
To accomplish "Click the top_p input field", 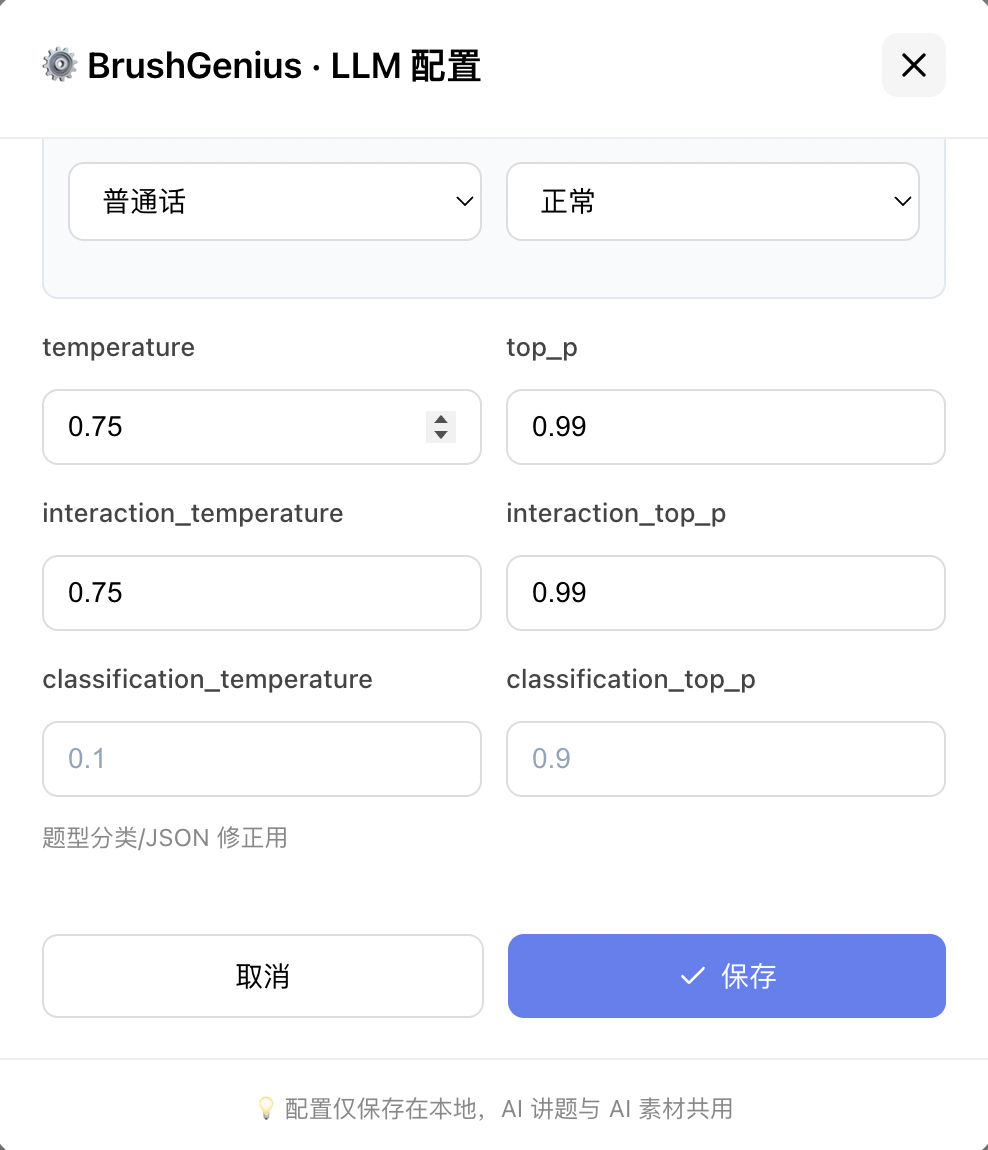I will (x=725, y=427).
